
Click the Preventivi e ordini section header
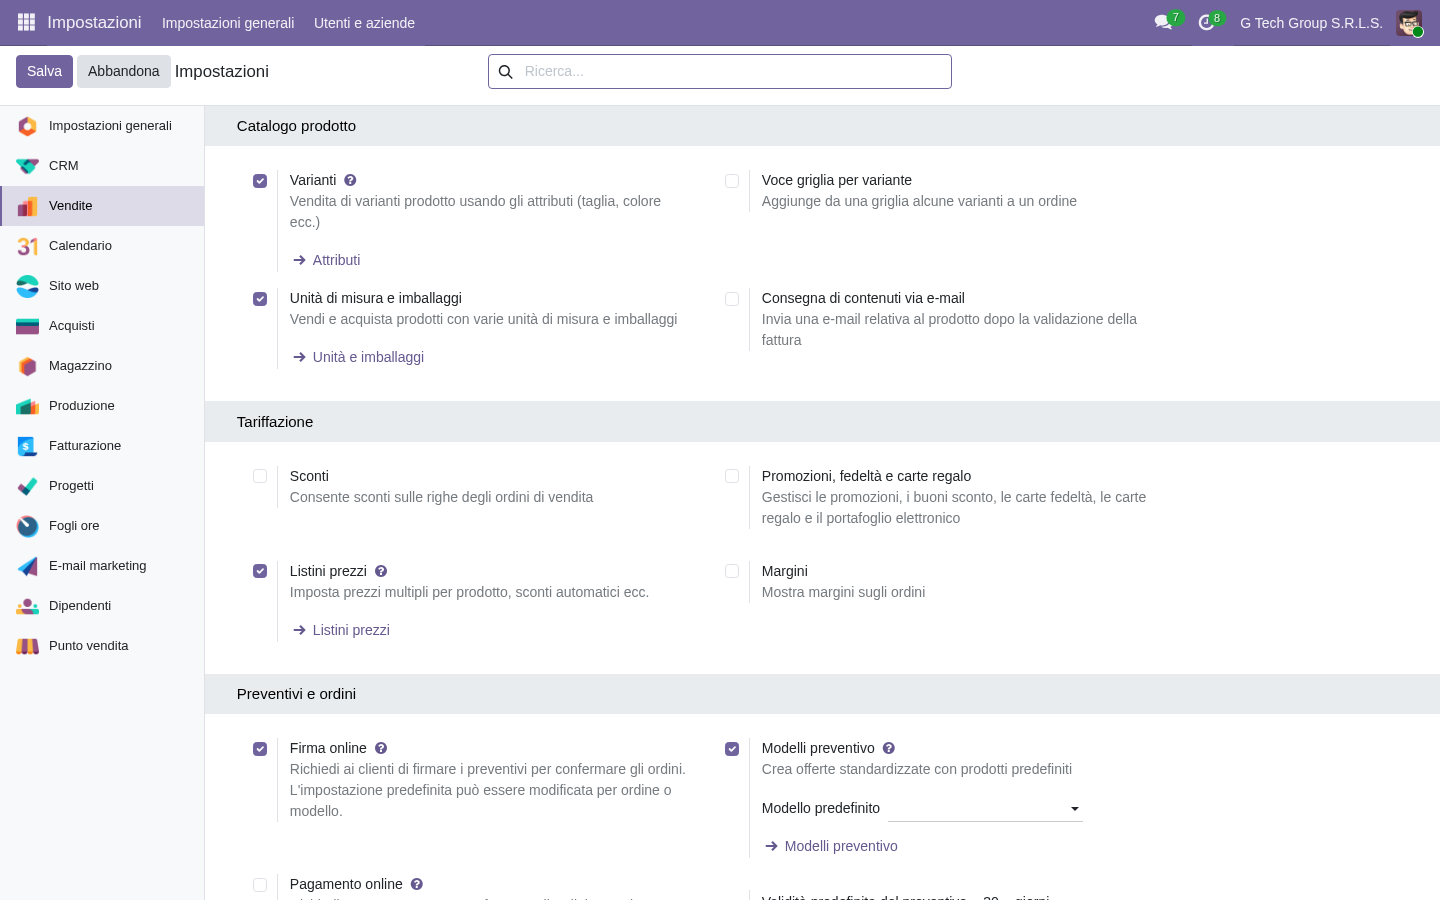[822, 694]
